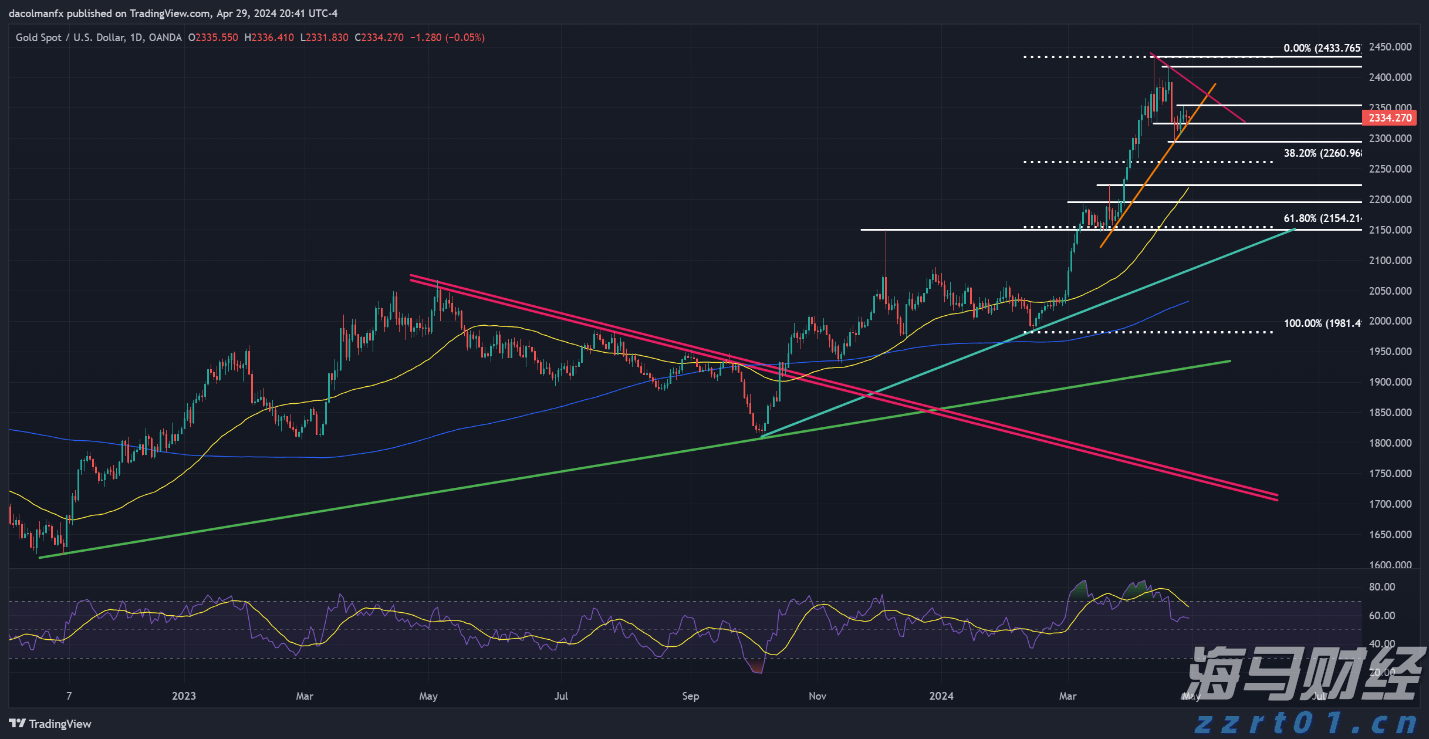Click the 1800.000 price axis tick
Viewport: 1429px width, 739px height.
pyautogui.click(x=1389, y=443)
